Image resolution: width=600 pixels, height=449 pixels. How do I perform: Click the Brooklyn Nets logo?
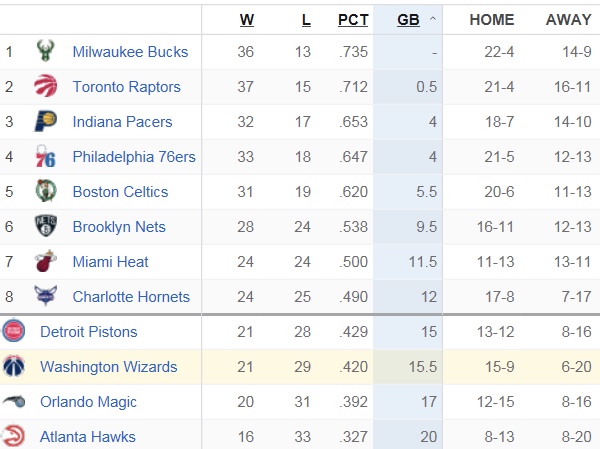pos(45,227)
